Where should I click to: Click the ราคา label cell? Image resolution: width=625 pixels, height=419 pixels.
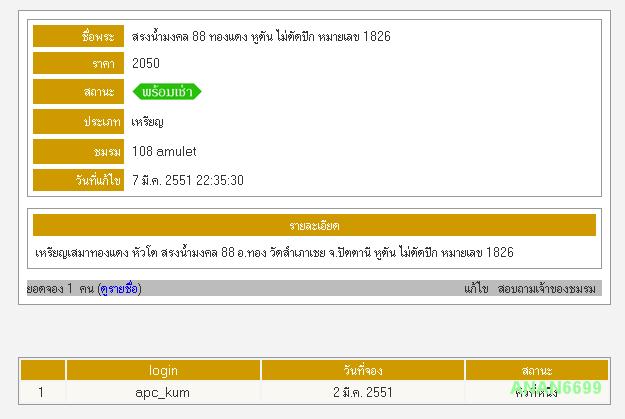pos(78,63)
